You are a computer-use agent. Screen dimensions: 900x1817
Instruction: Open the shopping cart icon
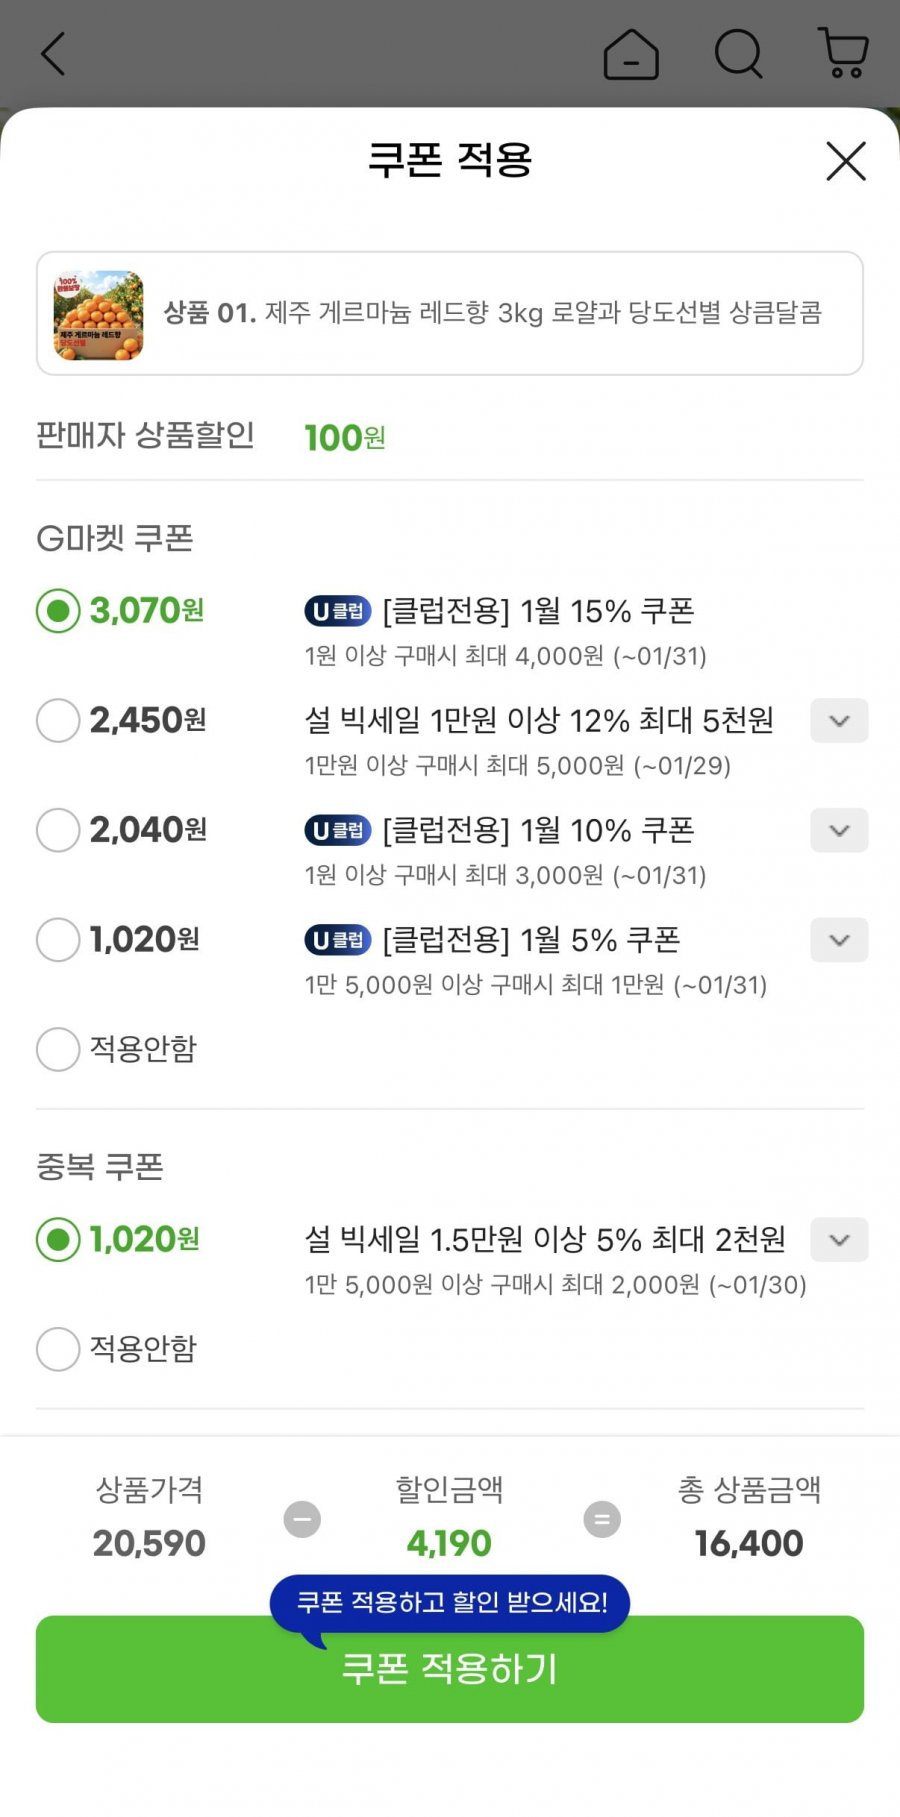pos(843,53)
